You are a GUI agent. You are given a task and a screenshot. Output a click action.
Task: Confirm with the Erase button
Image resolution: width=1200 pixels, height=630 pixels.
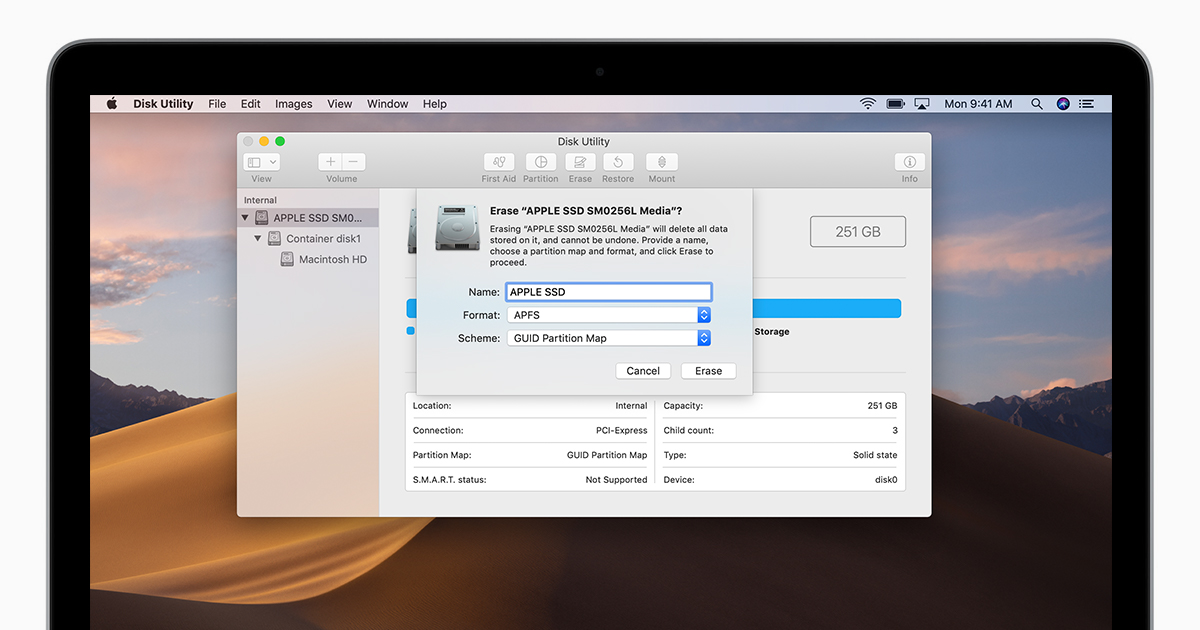(x=708, y=371)
